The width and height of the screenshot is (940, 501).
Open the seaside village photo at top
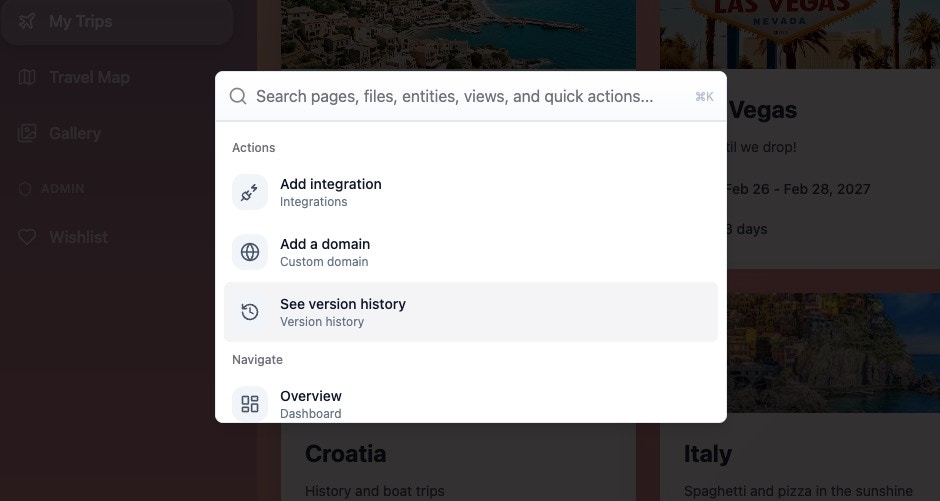(459, 34)
